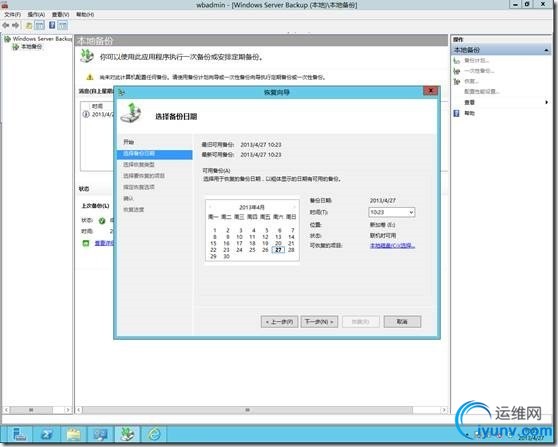The height and width of the screenshot is (447, 558).
Task: Click the main pane horizontal scrollbar thumb
Action: coord(248,410)
